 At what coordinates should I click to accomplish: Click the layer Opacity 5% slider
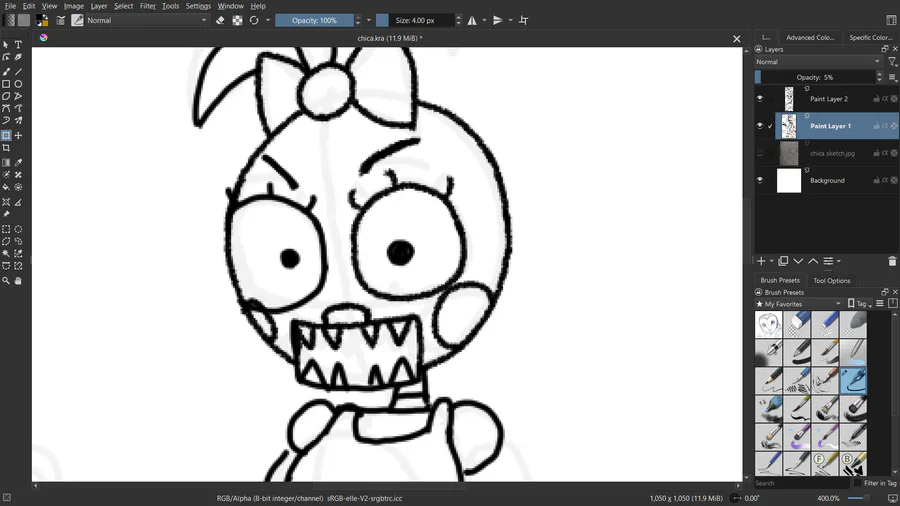(x=814, y=77)
